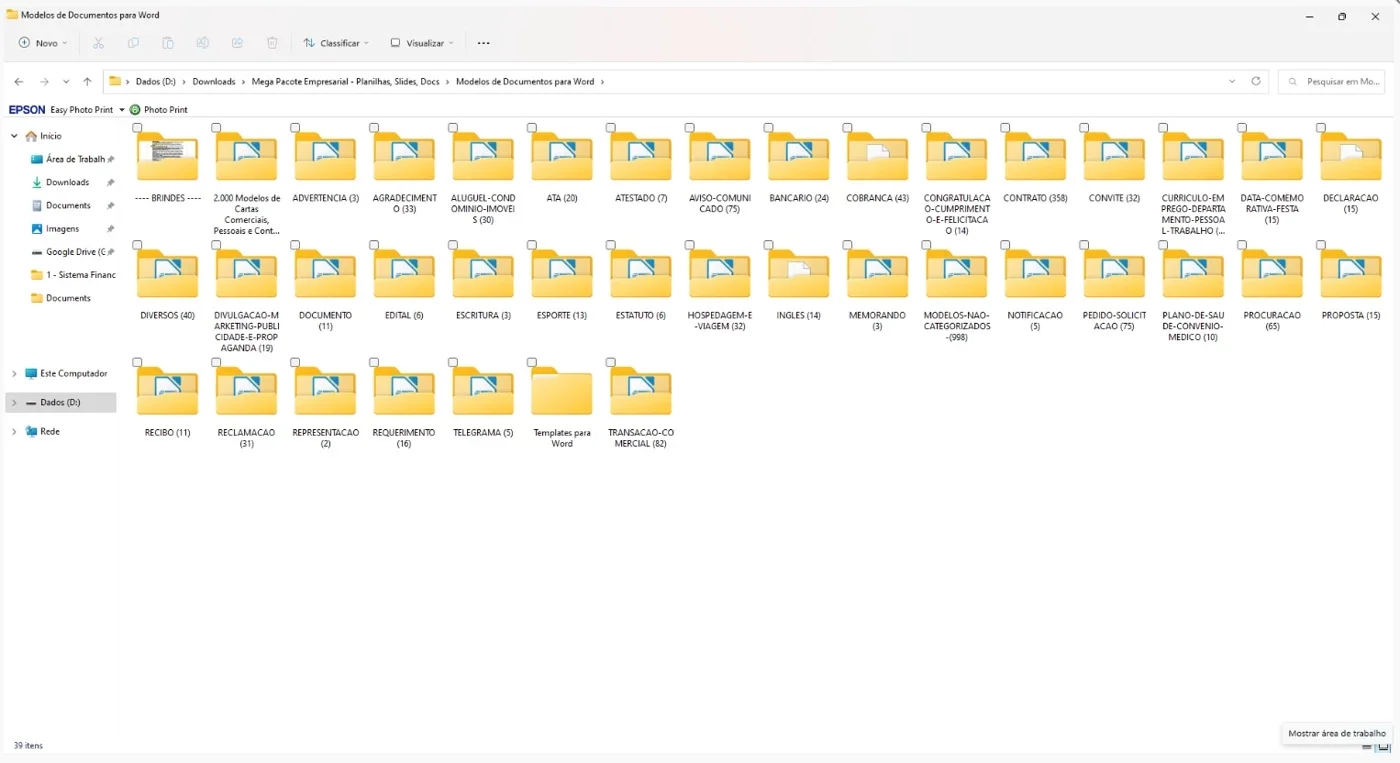Click the Paste icon in toolbar
Viewport: 1400px width, 763px height.
pyautogui.click(x=168, y=43)
